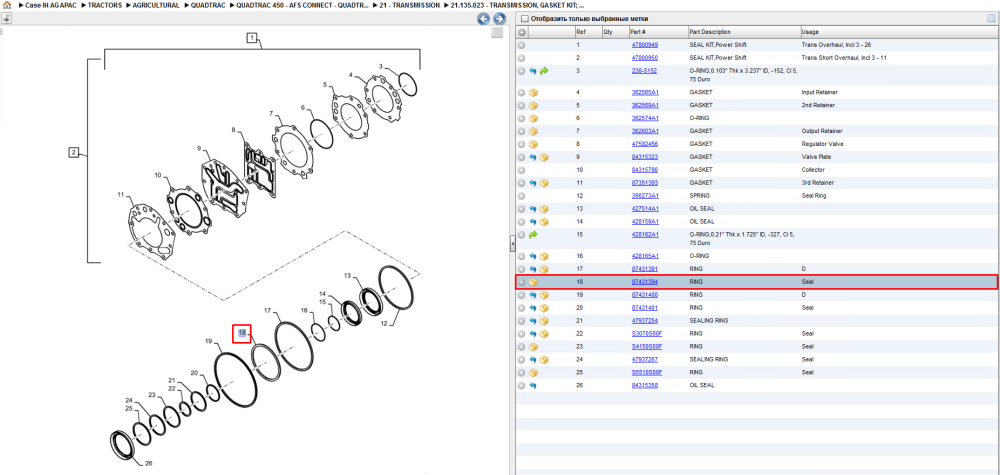This screenshot has height=475, width=1000.
Task: Click the blue replace arrow for Ref 3
Action: 533,71
